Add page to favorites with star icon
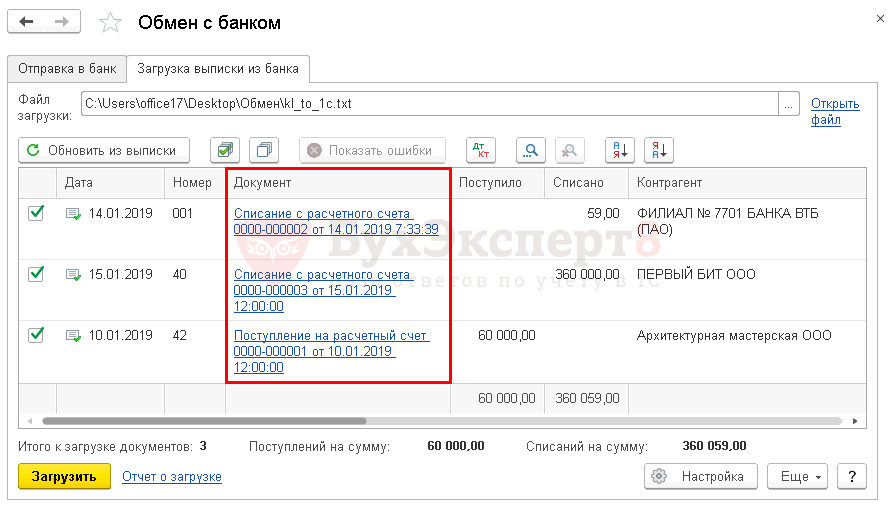 (x=110, y=23)
